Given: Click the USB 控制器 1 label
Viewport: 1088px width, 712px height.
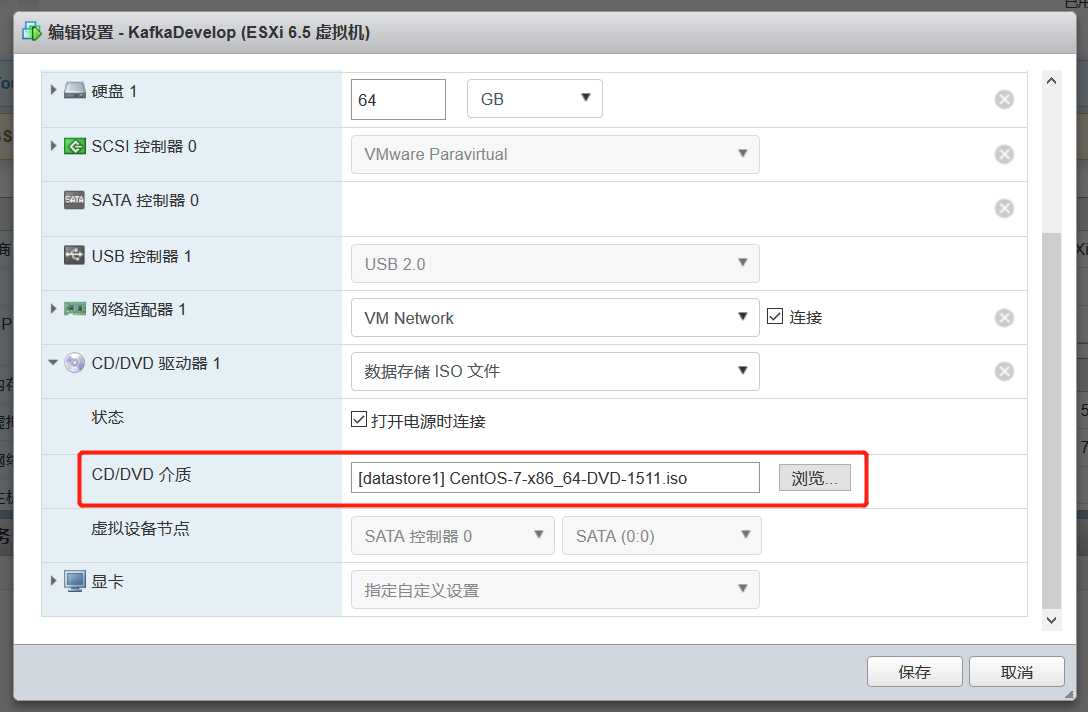Looking at the screenshot, I should point(142,256).
